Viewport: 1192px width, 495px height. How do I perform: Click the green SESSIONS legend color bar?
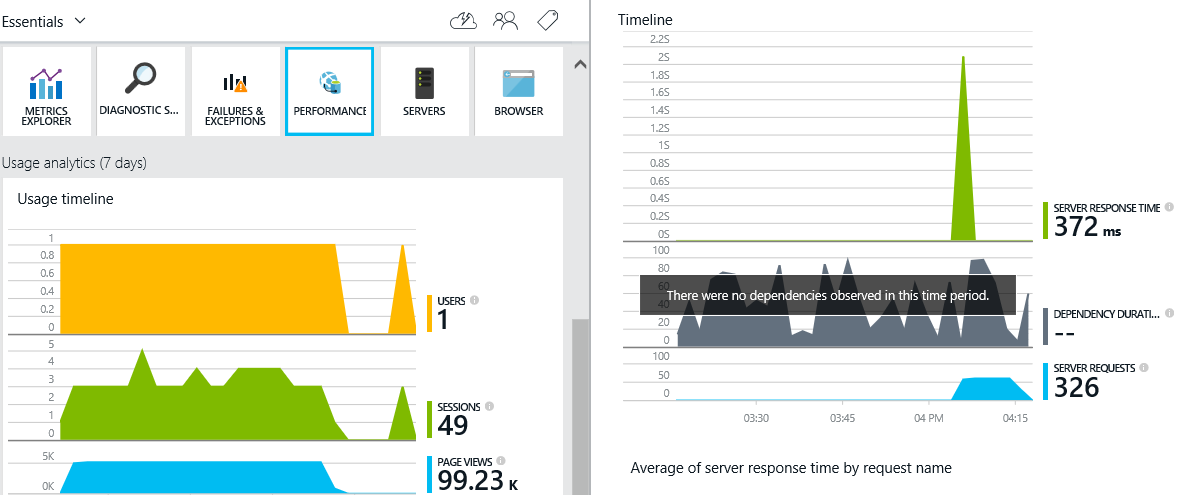(430, 419)
